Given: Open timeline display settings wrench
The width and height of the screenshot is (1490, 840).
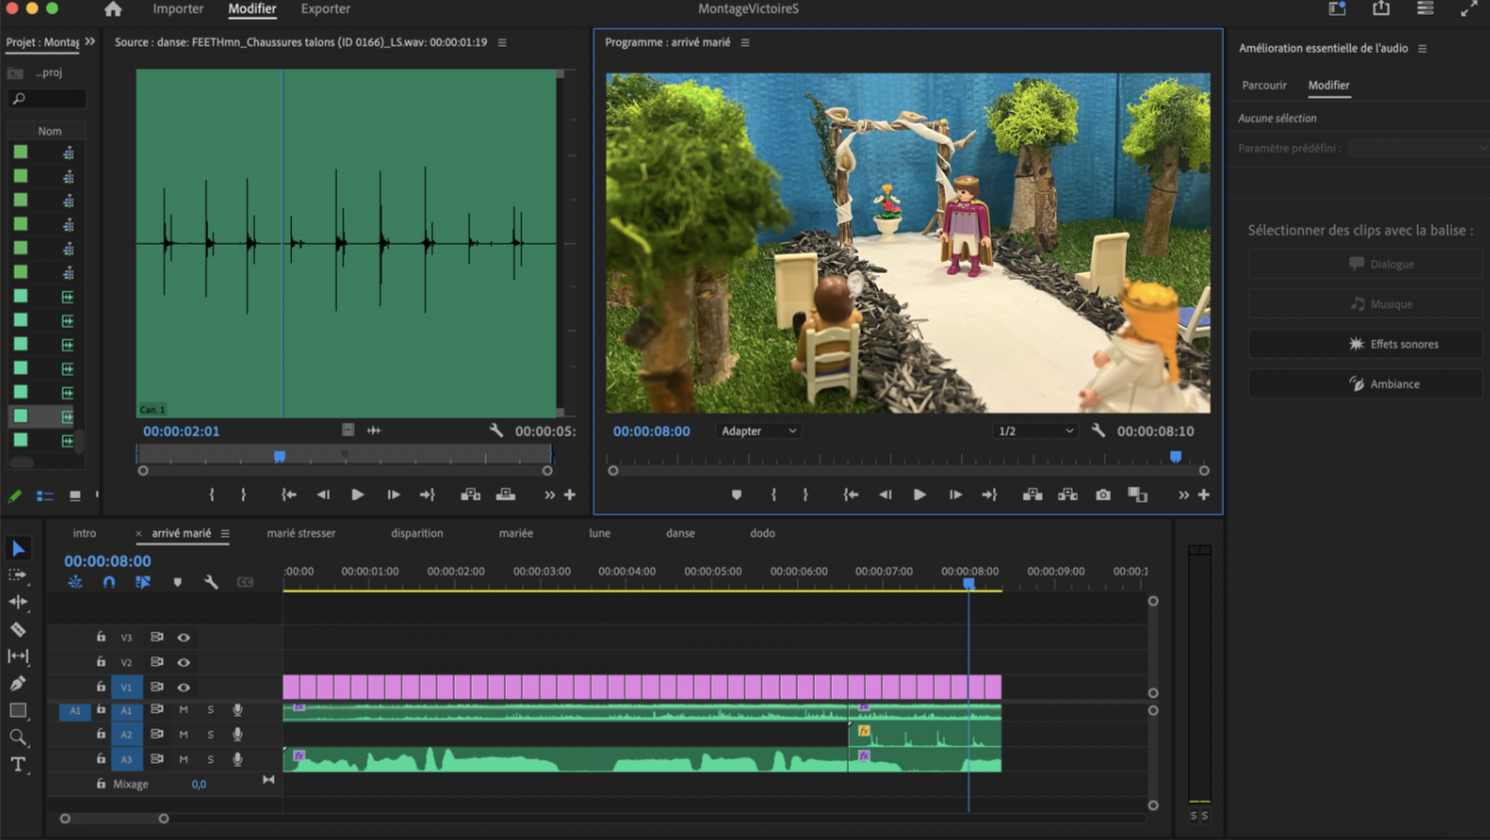Looking at the screenshot, I should tap(211, 582).
